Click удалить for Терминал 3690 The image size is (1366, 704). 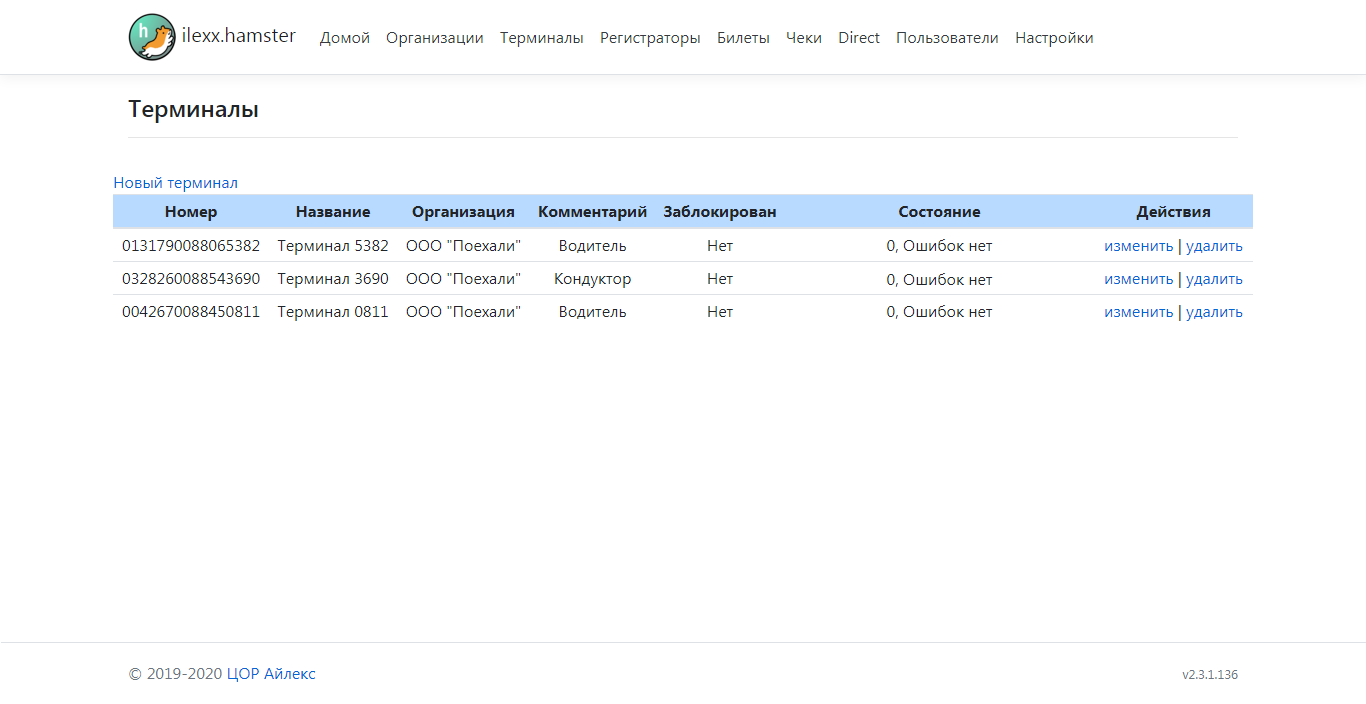(1214, 279)
